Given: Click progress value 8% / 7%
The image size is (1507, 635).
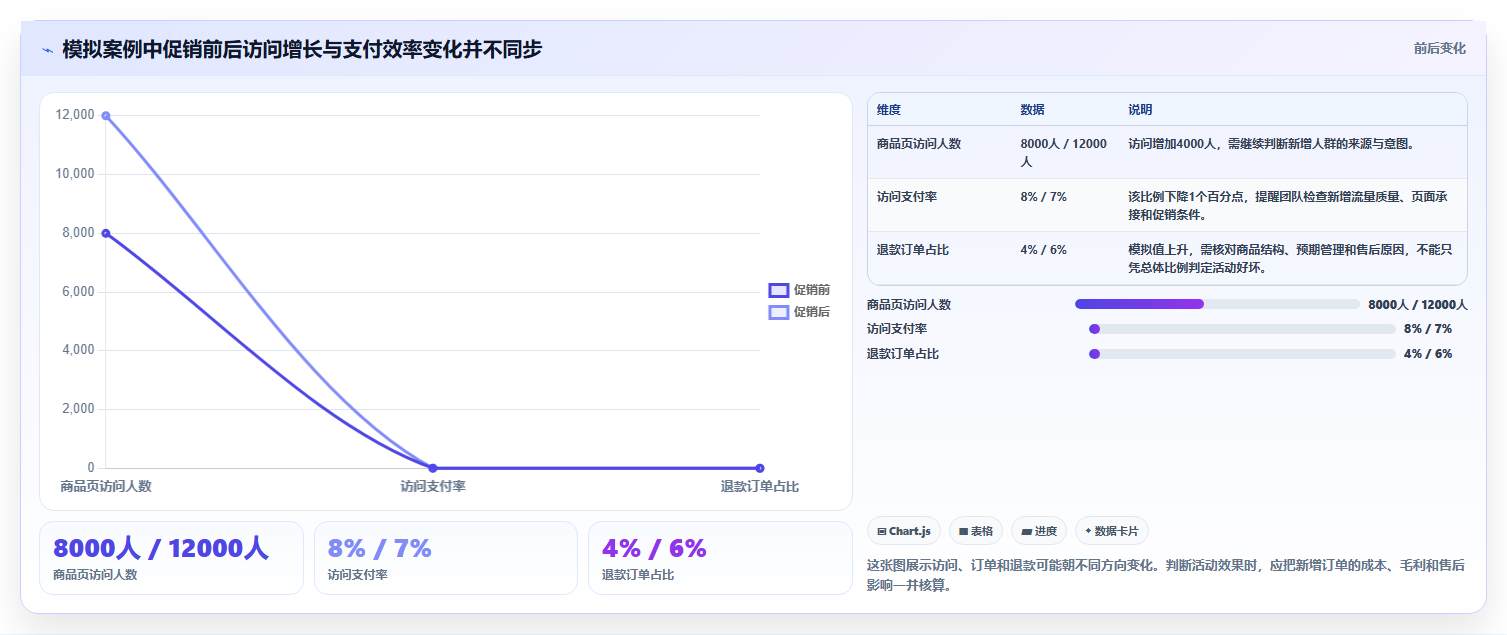Looking at the screenshot, I should click(1428, 329).
